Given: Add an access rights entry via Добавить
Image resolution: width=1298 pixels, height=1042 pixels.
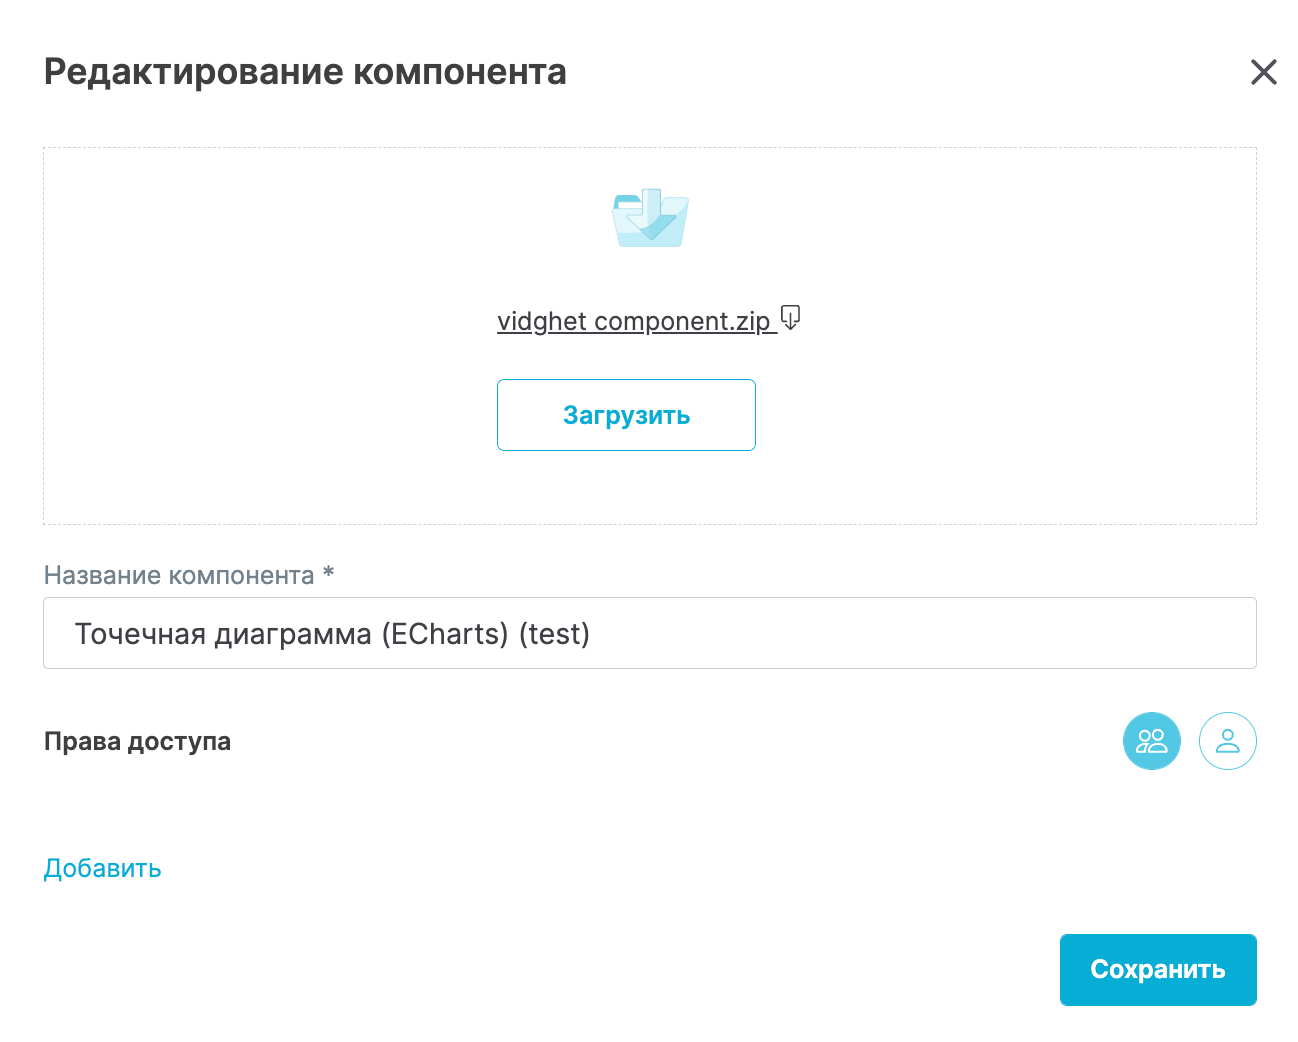Looking at the screenshot, I should (x=102, y=868).
